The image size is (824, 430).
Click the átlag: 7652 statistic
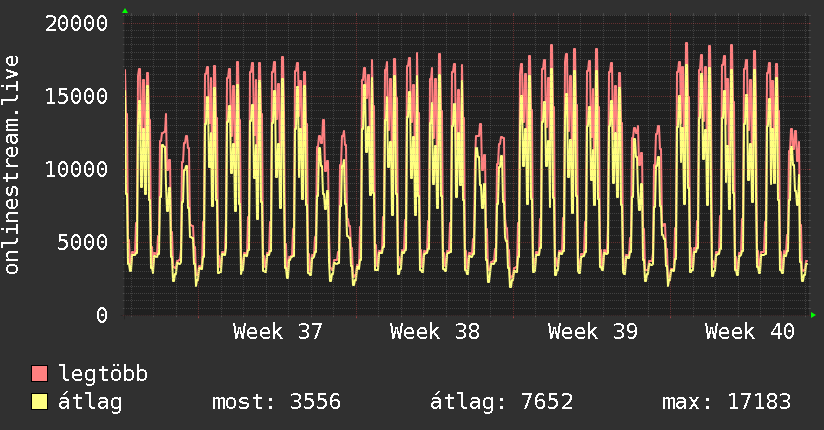(501, 402)
